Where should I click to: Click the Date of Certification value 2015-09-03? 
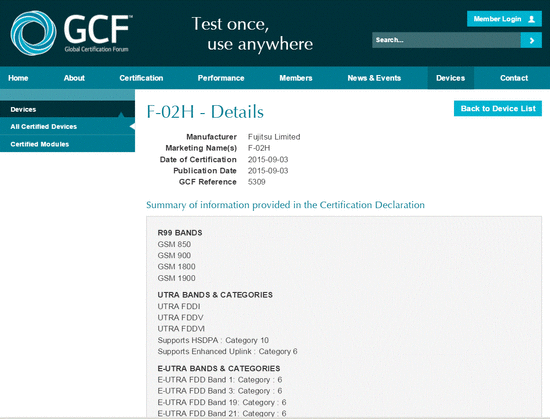click(268, 160)
